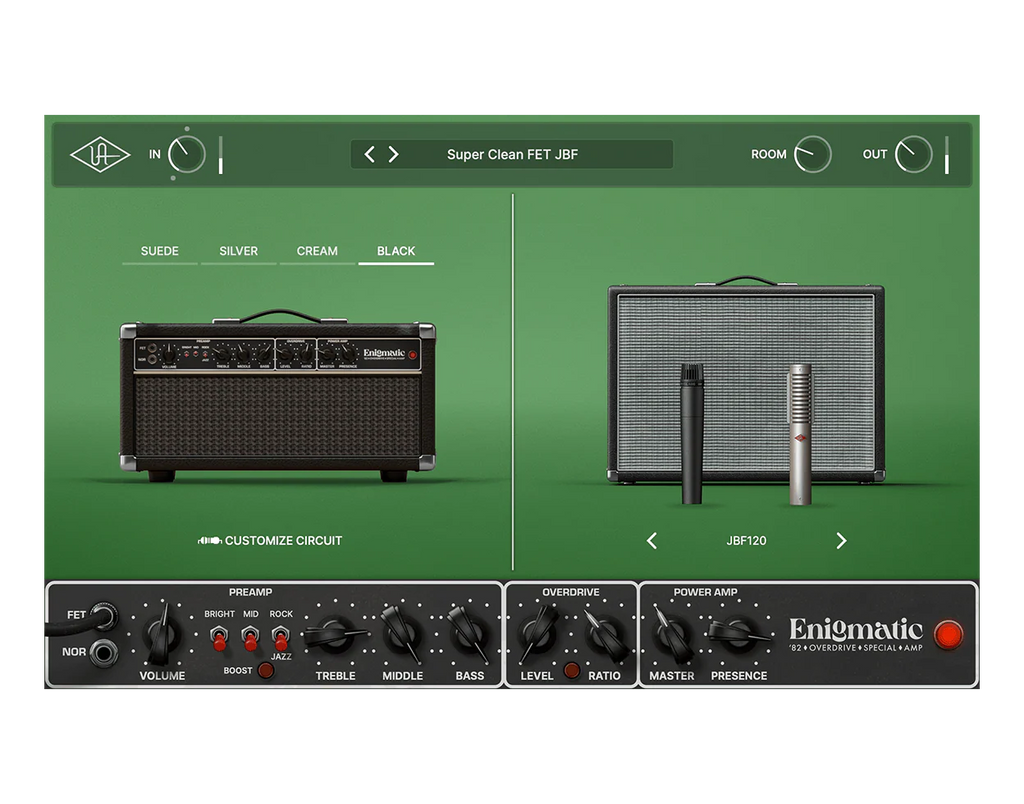Screen dimensions: 1024x804
Task: Adjust the IN input gain knob
Action: click(x=187, y=155)
